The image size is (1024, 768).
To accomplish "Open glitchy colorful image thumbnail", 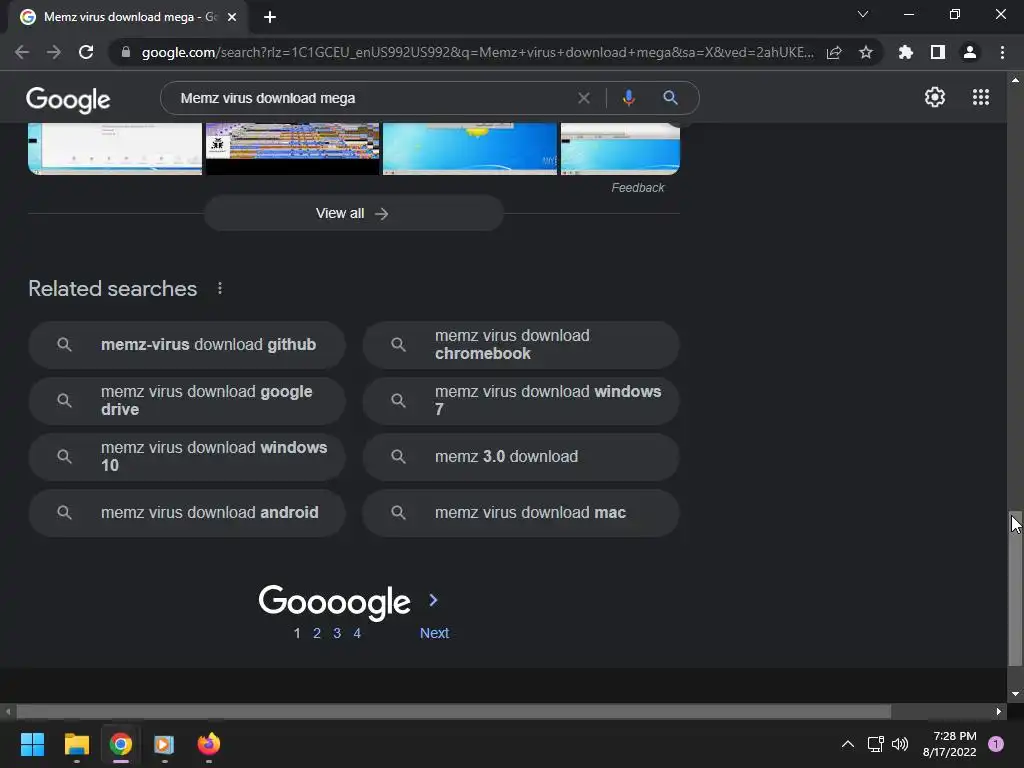I will pyautogui.click(x=293, y=149).
